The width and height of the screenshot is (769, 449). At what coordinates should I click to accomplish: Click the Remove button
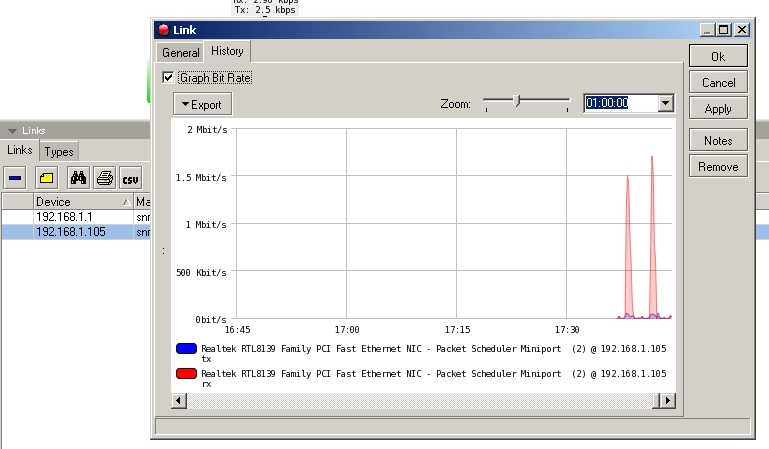click(x=718, y=166)
